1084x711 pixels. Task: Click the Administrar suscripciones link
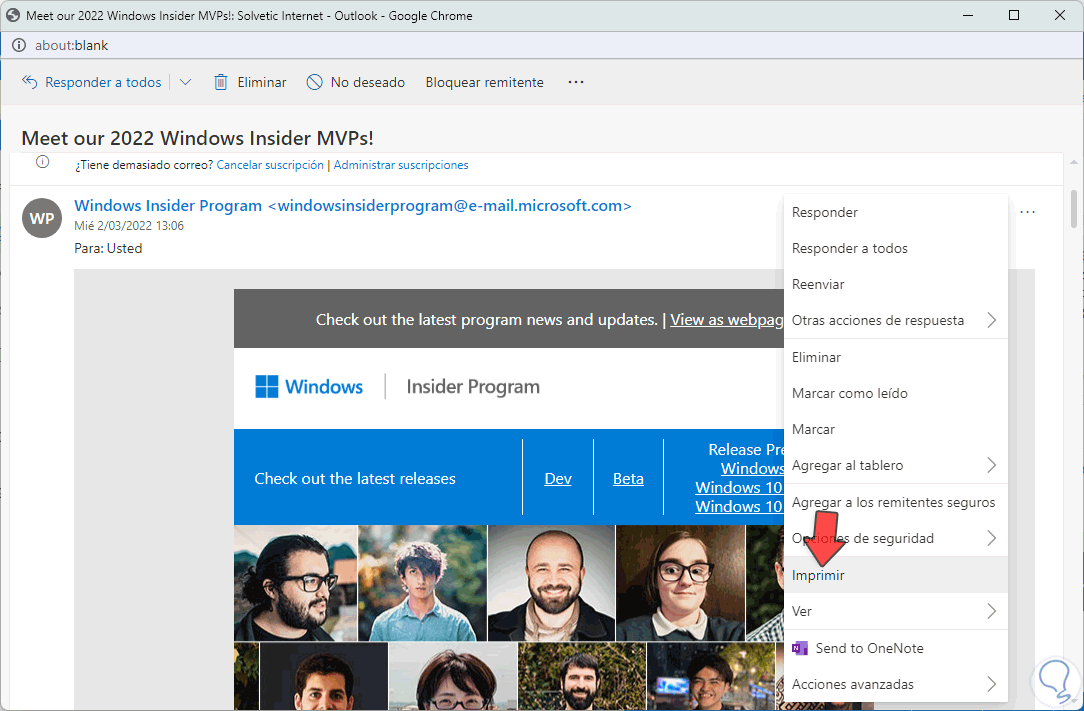[x=401, y=165]
